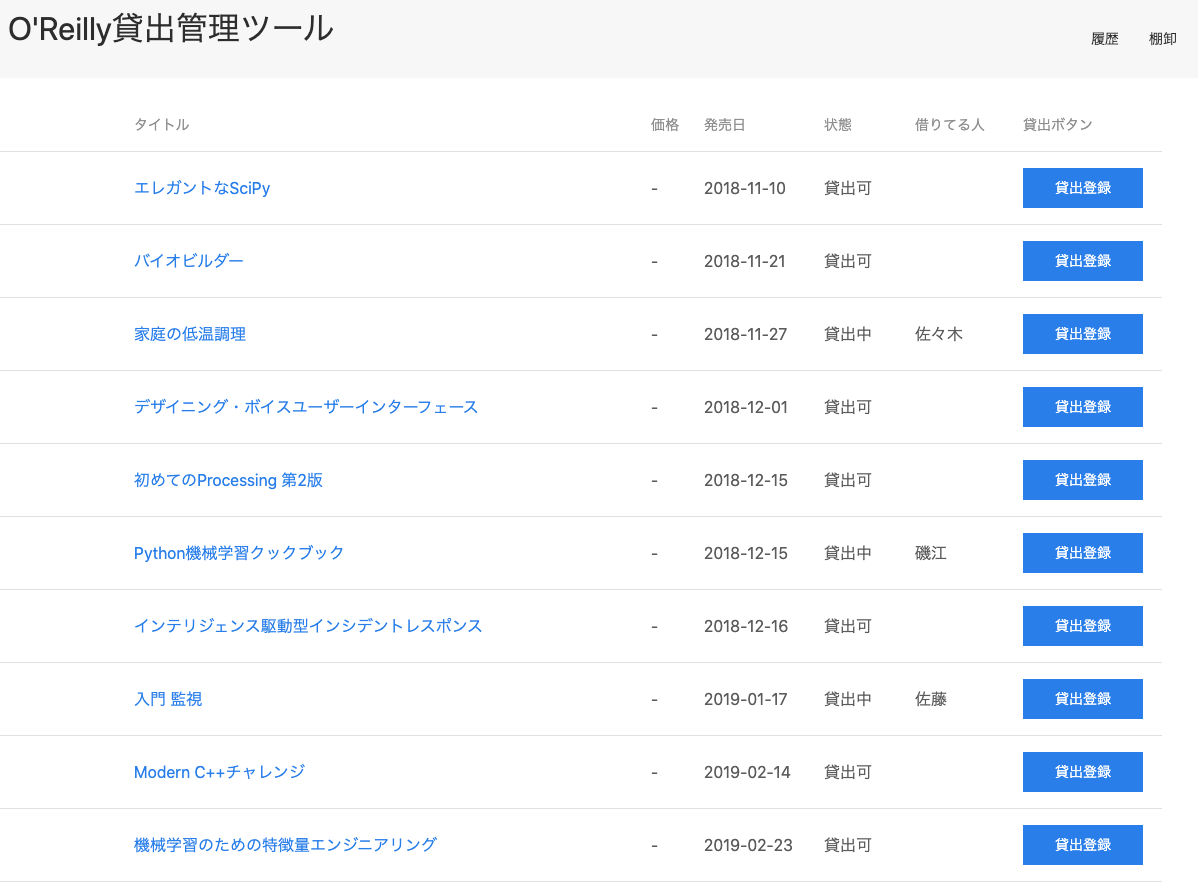
Task: Click 貸出登録 for 機械学習のための特徴量エンジニアリング
Action: [x=1083, y=845]
